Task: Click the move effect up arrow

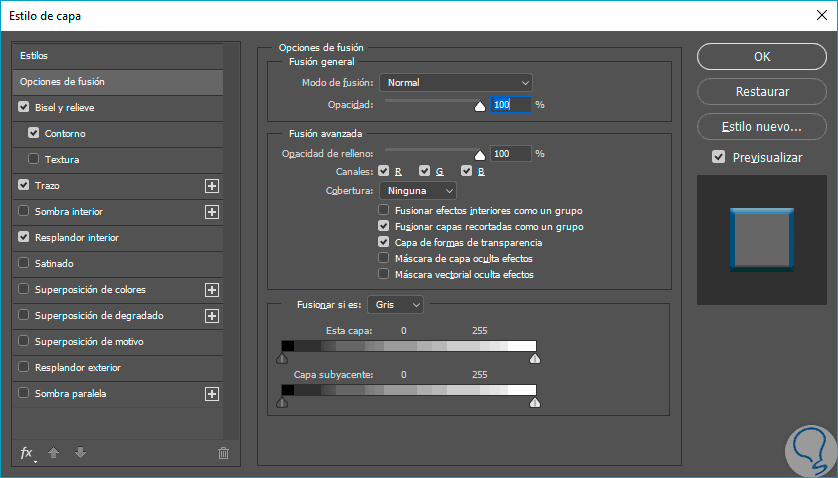Action: click(54, 453)
